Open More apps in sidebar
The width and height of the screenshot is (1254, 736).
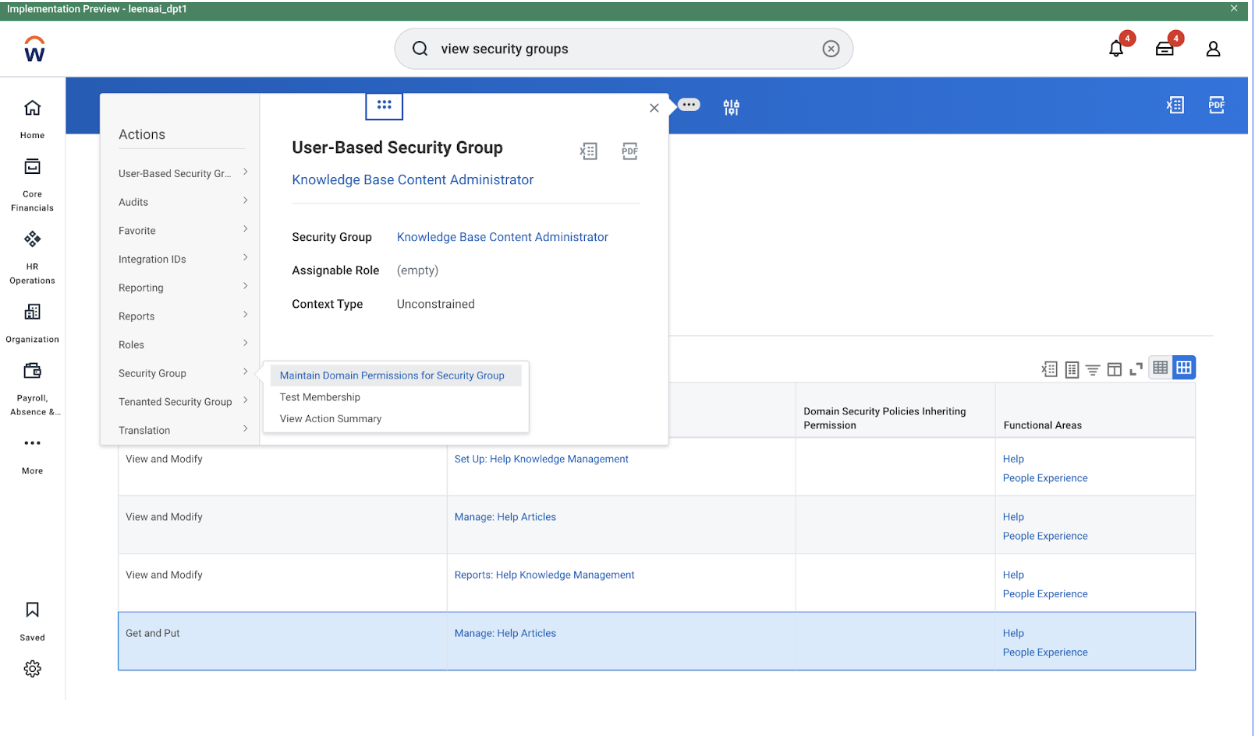coord(32,454)
